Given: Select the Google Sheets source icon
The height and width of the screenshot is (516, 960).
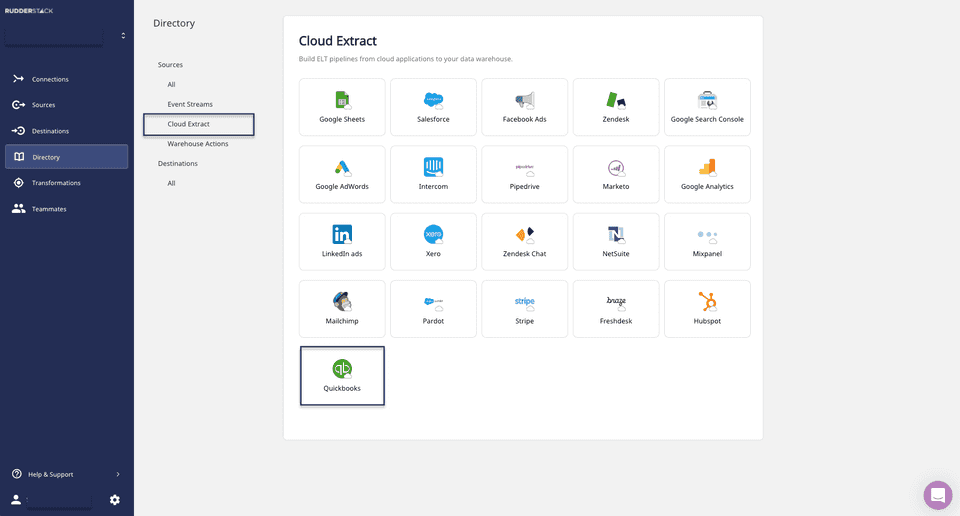Looking at the screenshot, I should click(x=342, y=100).
